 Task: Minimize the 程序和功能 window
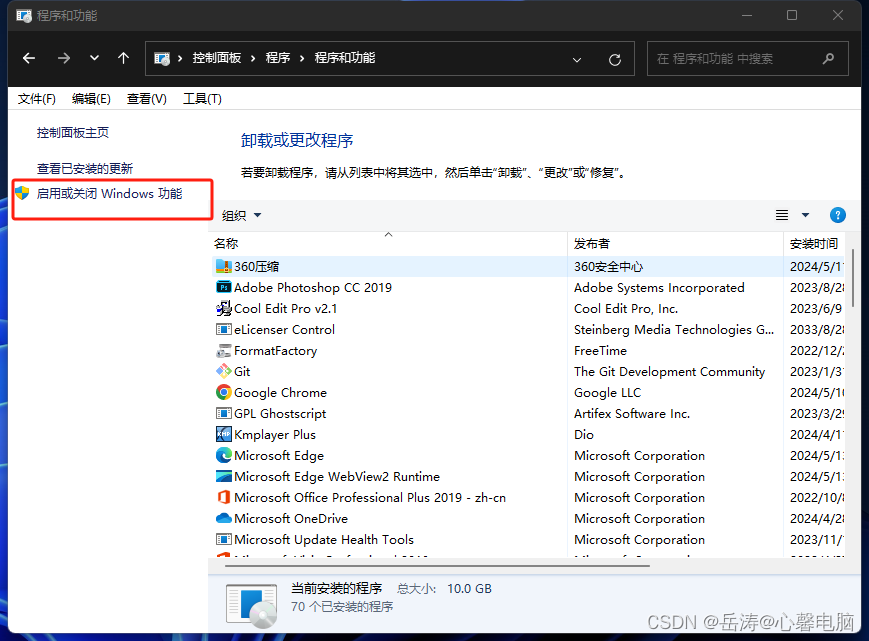(x=747, y=16)
